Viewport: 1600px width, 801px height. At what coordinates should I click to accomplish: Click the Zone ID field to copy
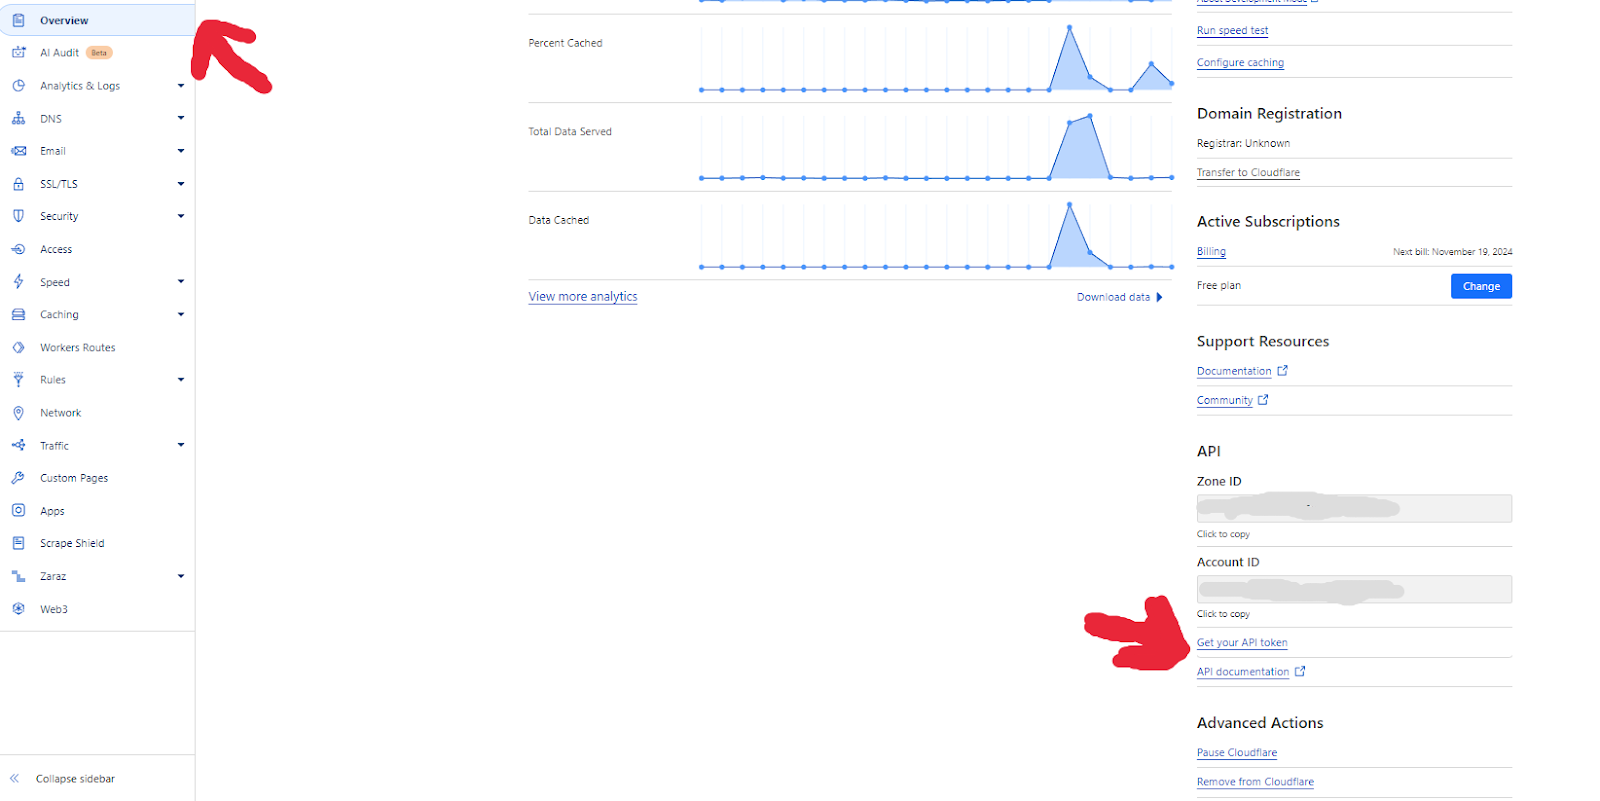pyautogui.click(x=1354, y=508)
